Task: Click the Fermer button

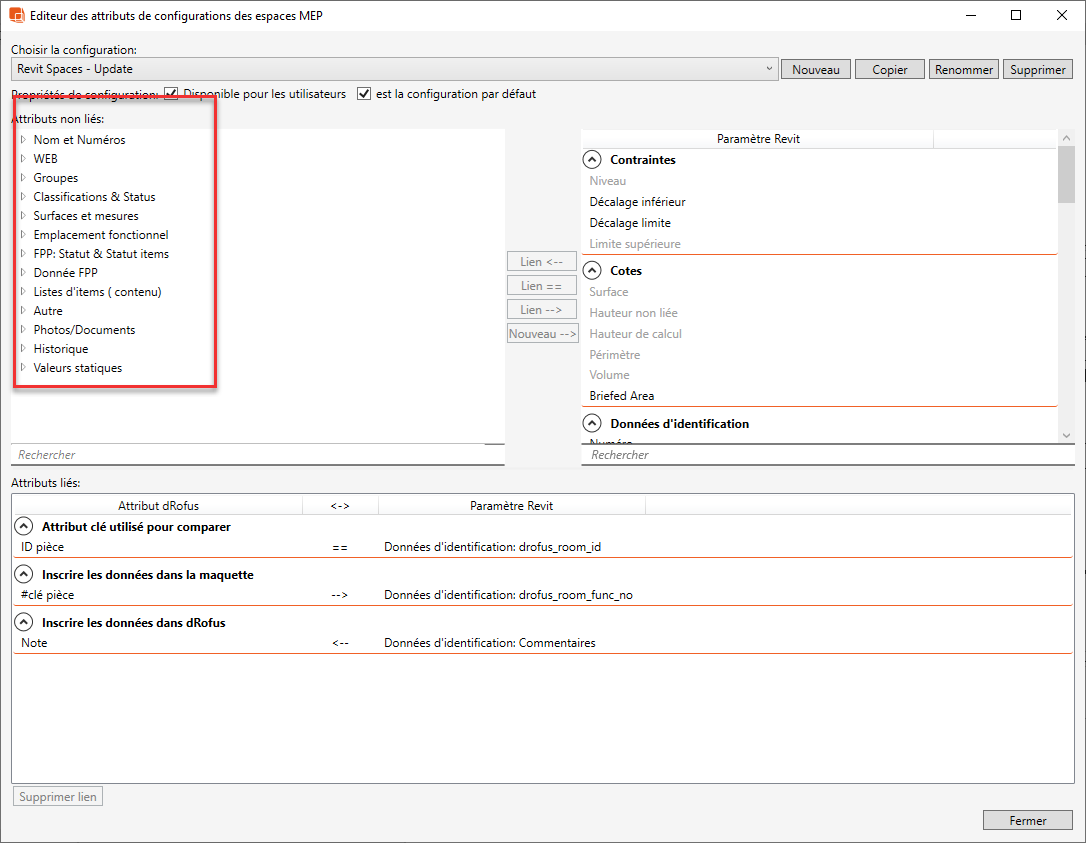Action: (1027, 820)
